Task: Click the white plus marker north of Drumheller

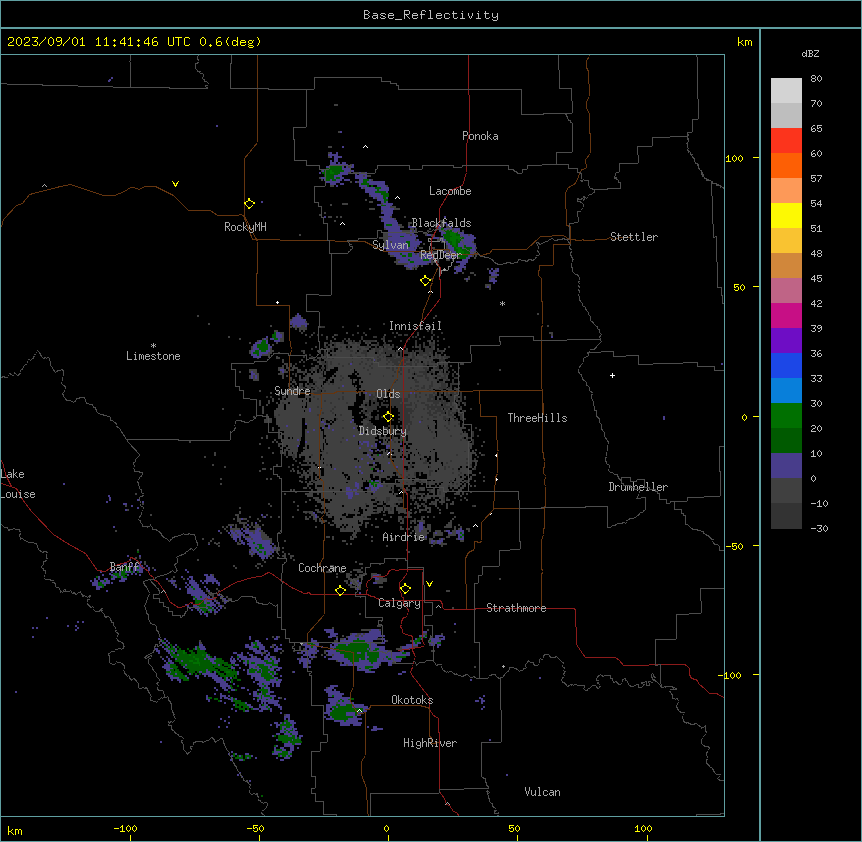Action: (612, 375)
